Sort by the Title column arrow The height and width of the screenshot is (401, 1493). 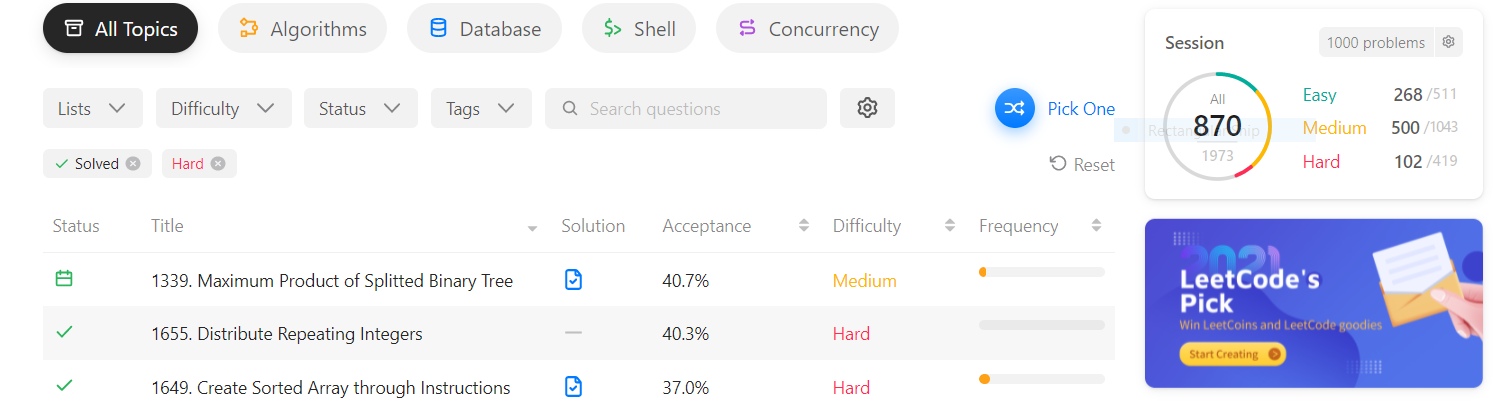pyautogui.click(x=532, y=229)
